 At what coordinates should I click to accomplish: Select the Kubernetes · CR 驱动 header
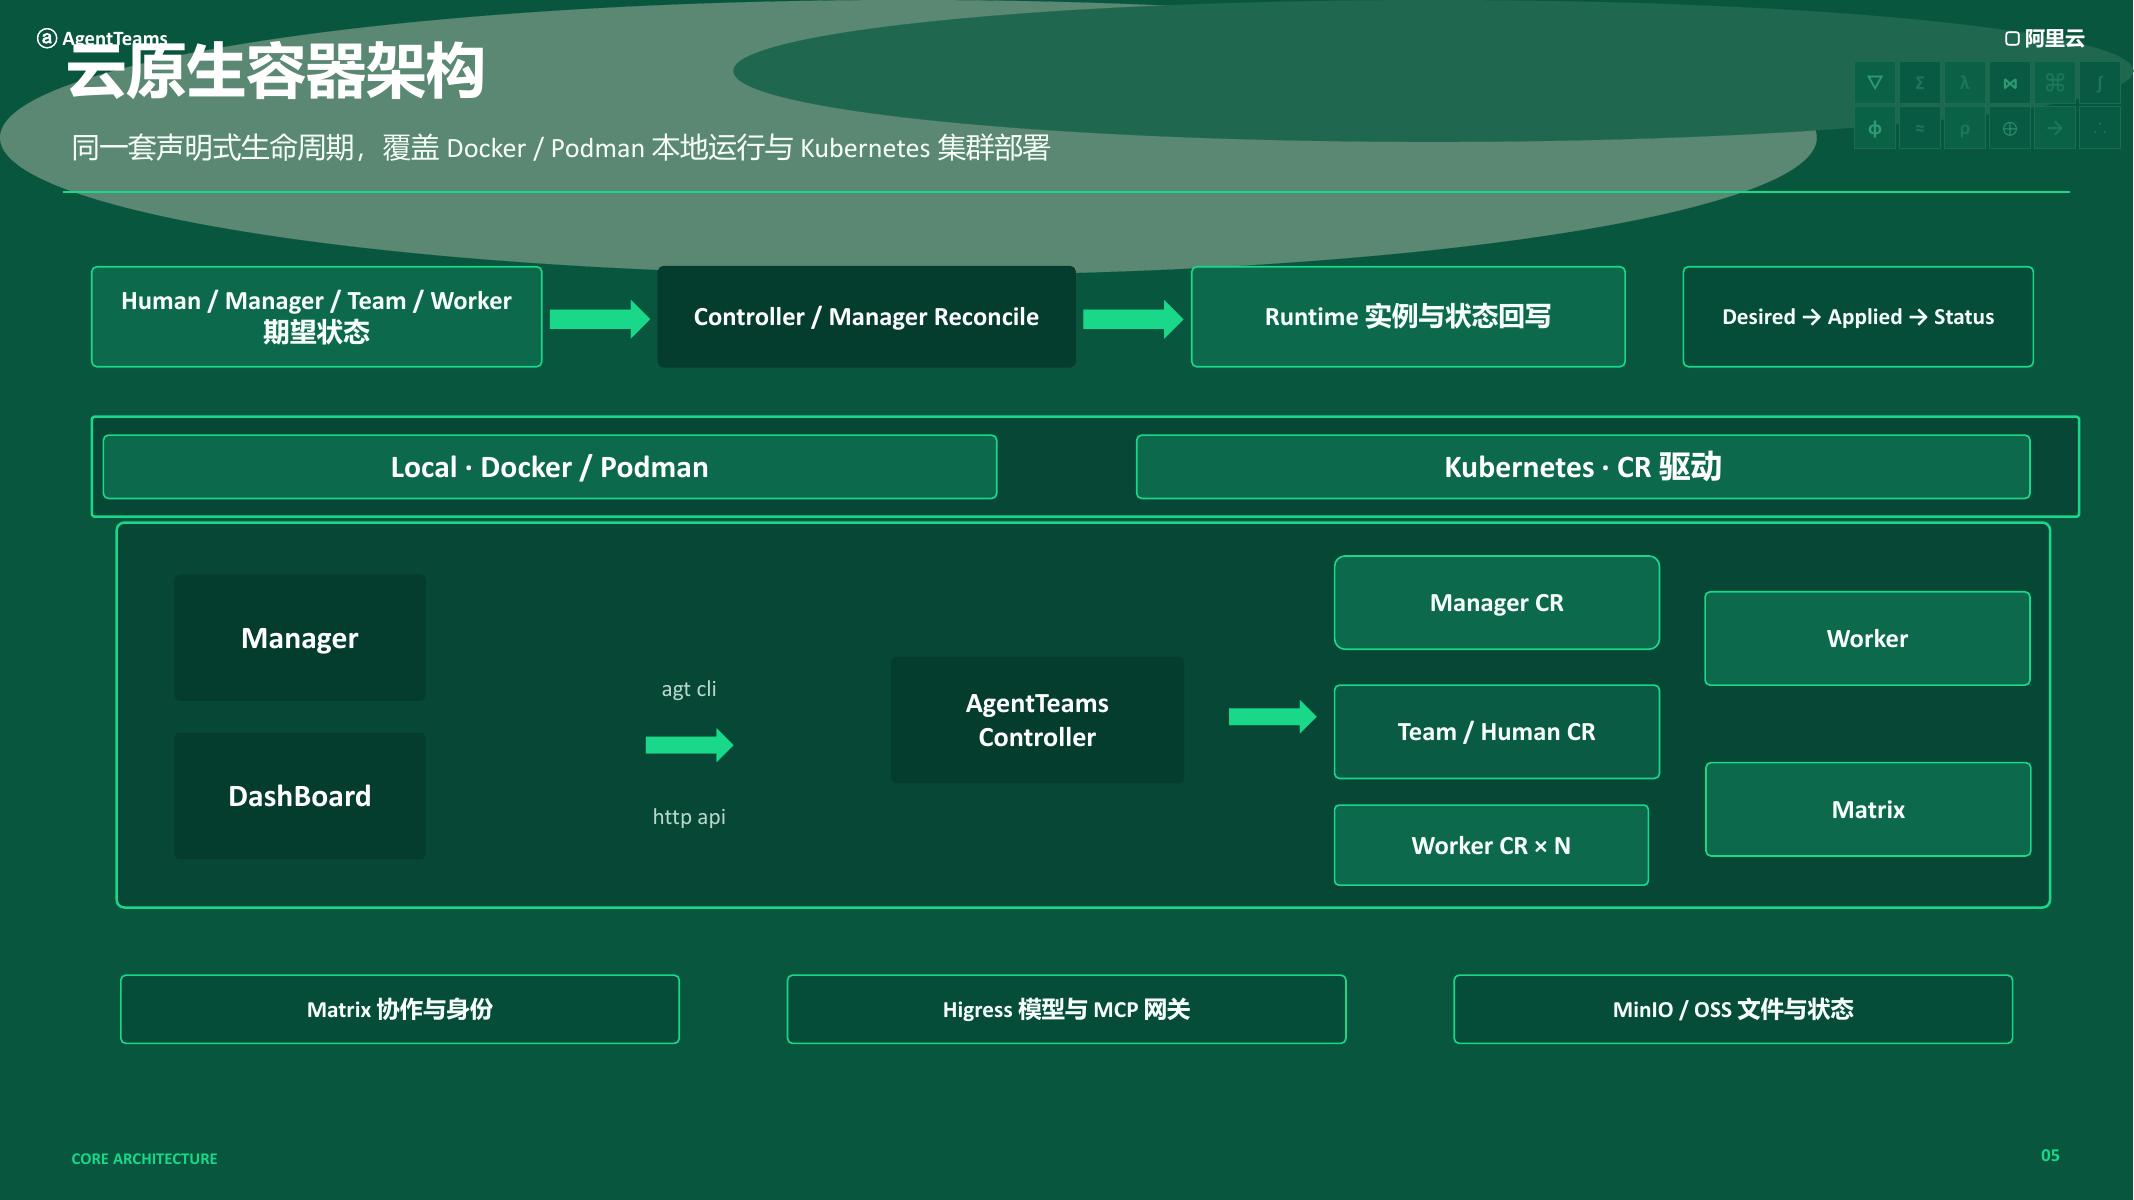coord(1583,467)
